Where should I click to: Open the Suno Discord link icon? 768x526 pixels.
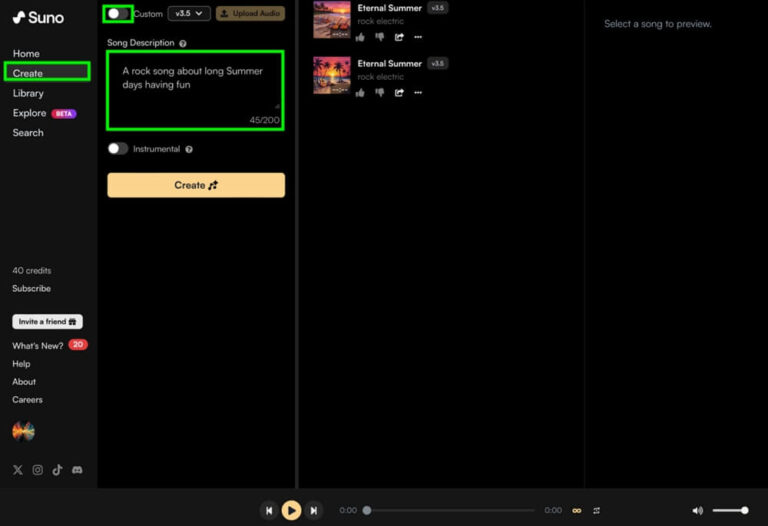click(x=77, y=469)
